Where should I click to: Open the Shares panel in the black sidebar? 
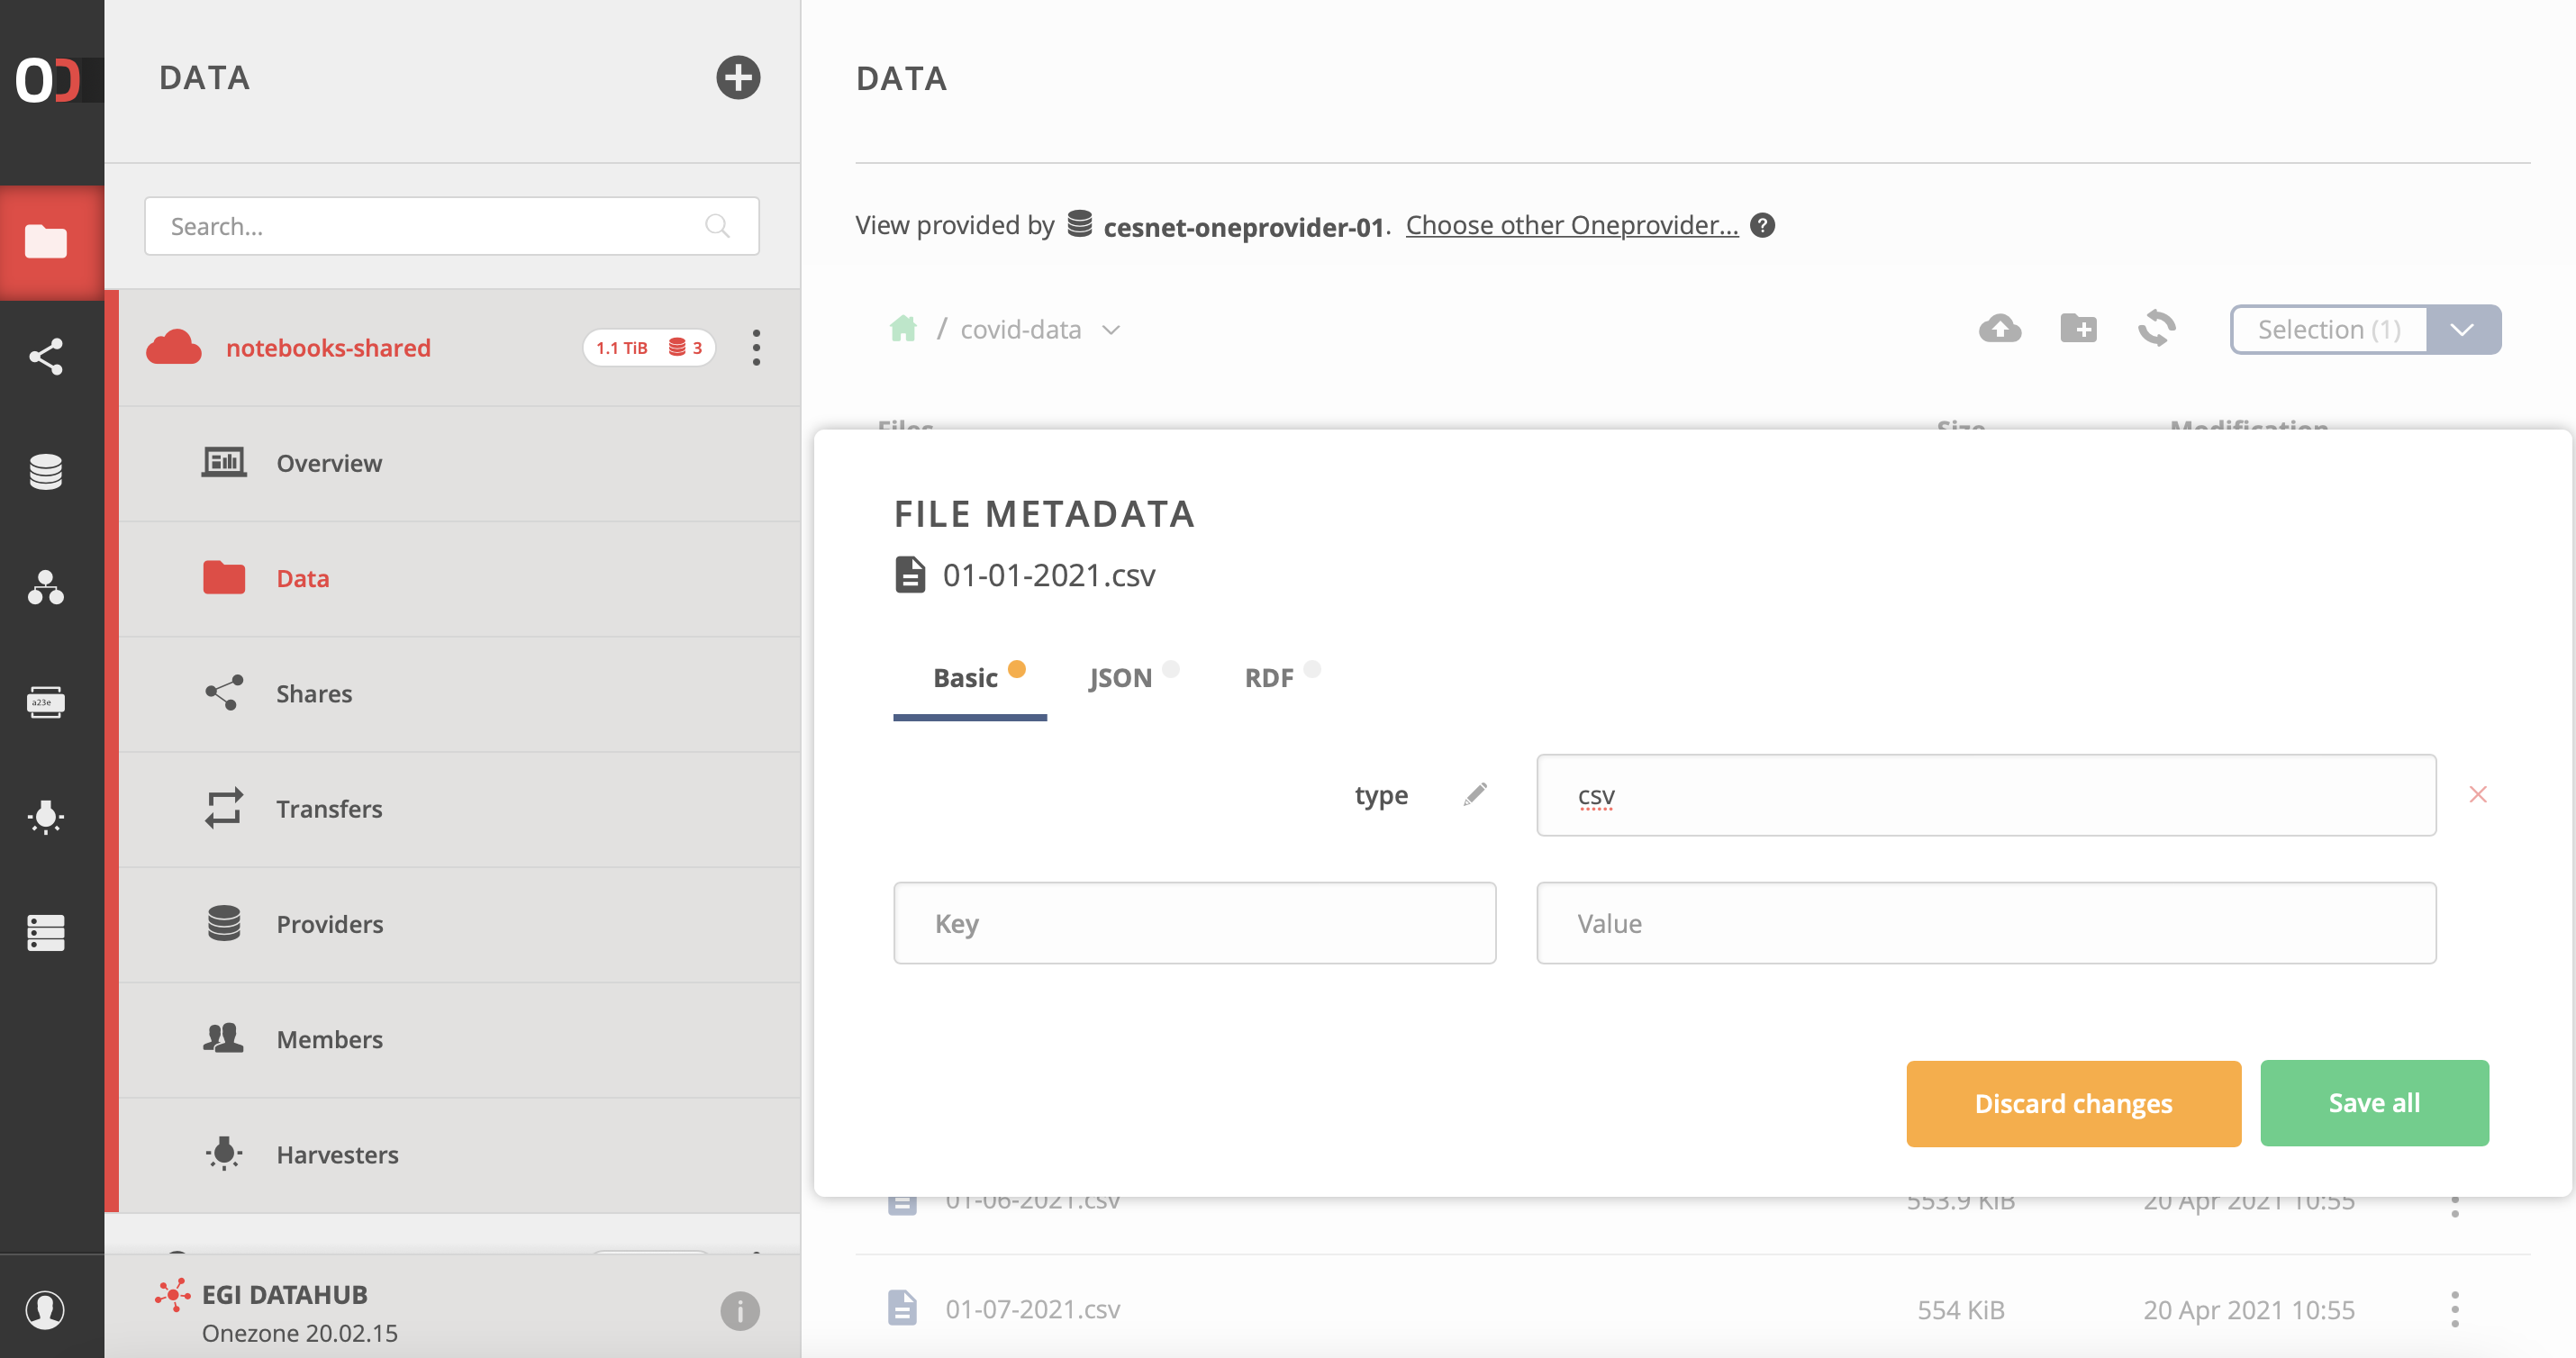point(48,357)
